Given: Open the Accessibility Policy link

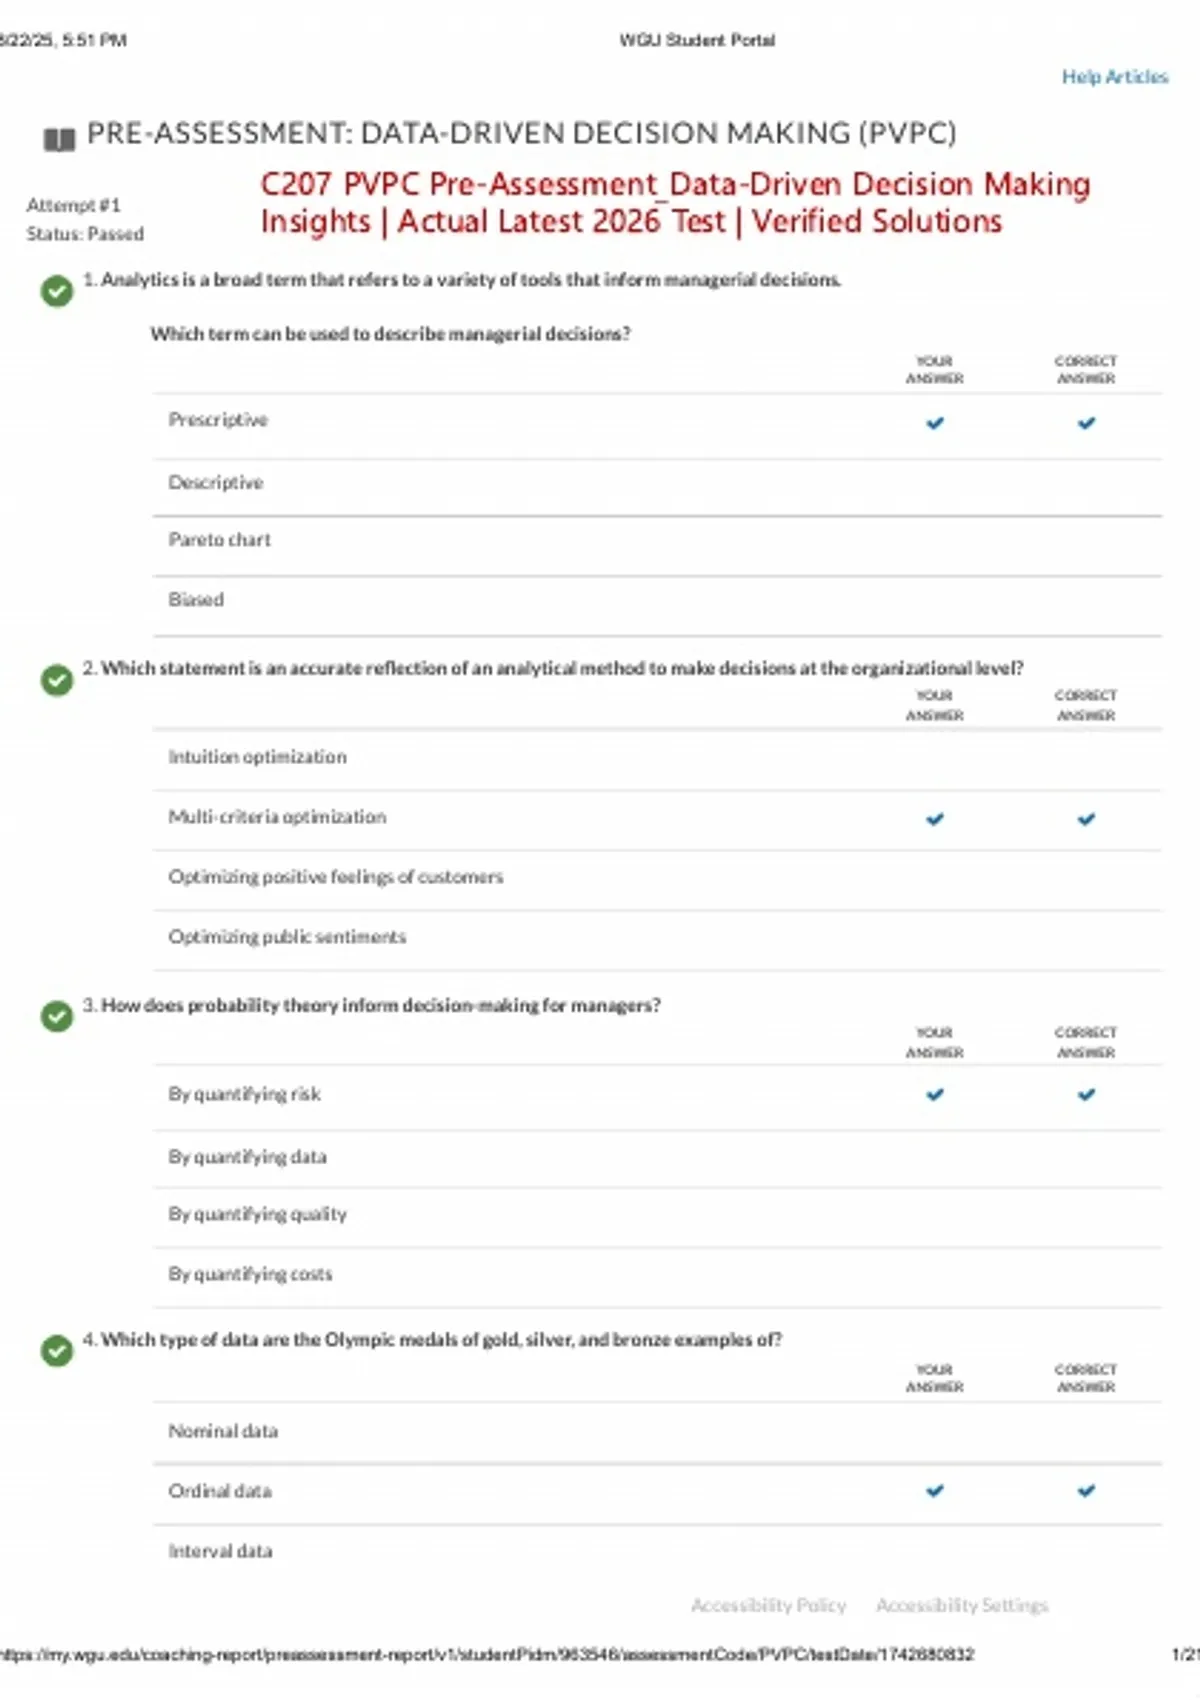Looking at the screenshot, I should point(768,1605).
